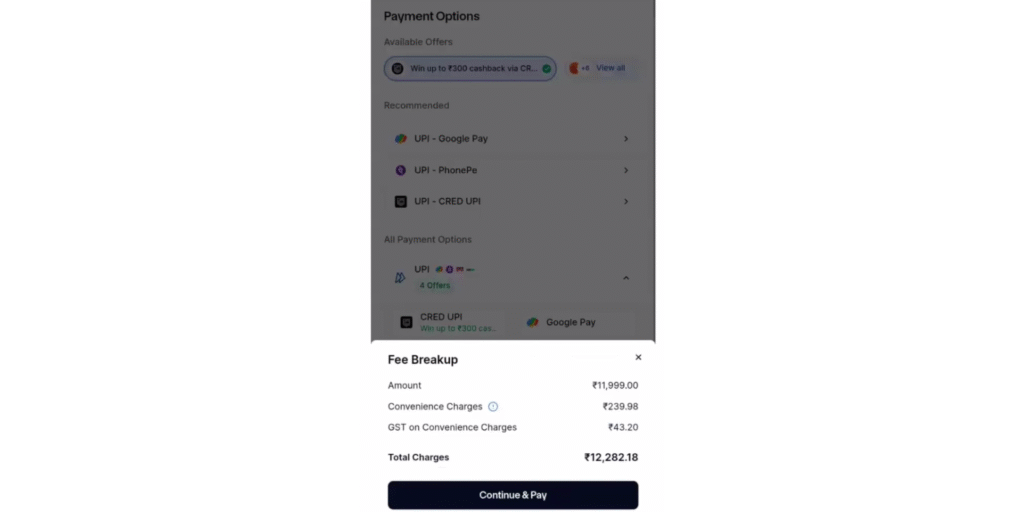Image resolution: width=1024 pixels, height=512 pixels.
Task: Click the green checkmark on the cashback offer
Action: pyautogui.click(x=546, y=69)
